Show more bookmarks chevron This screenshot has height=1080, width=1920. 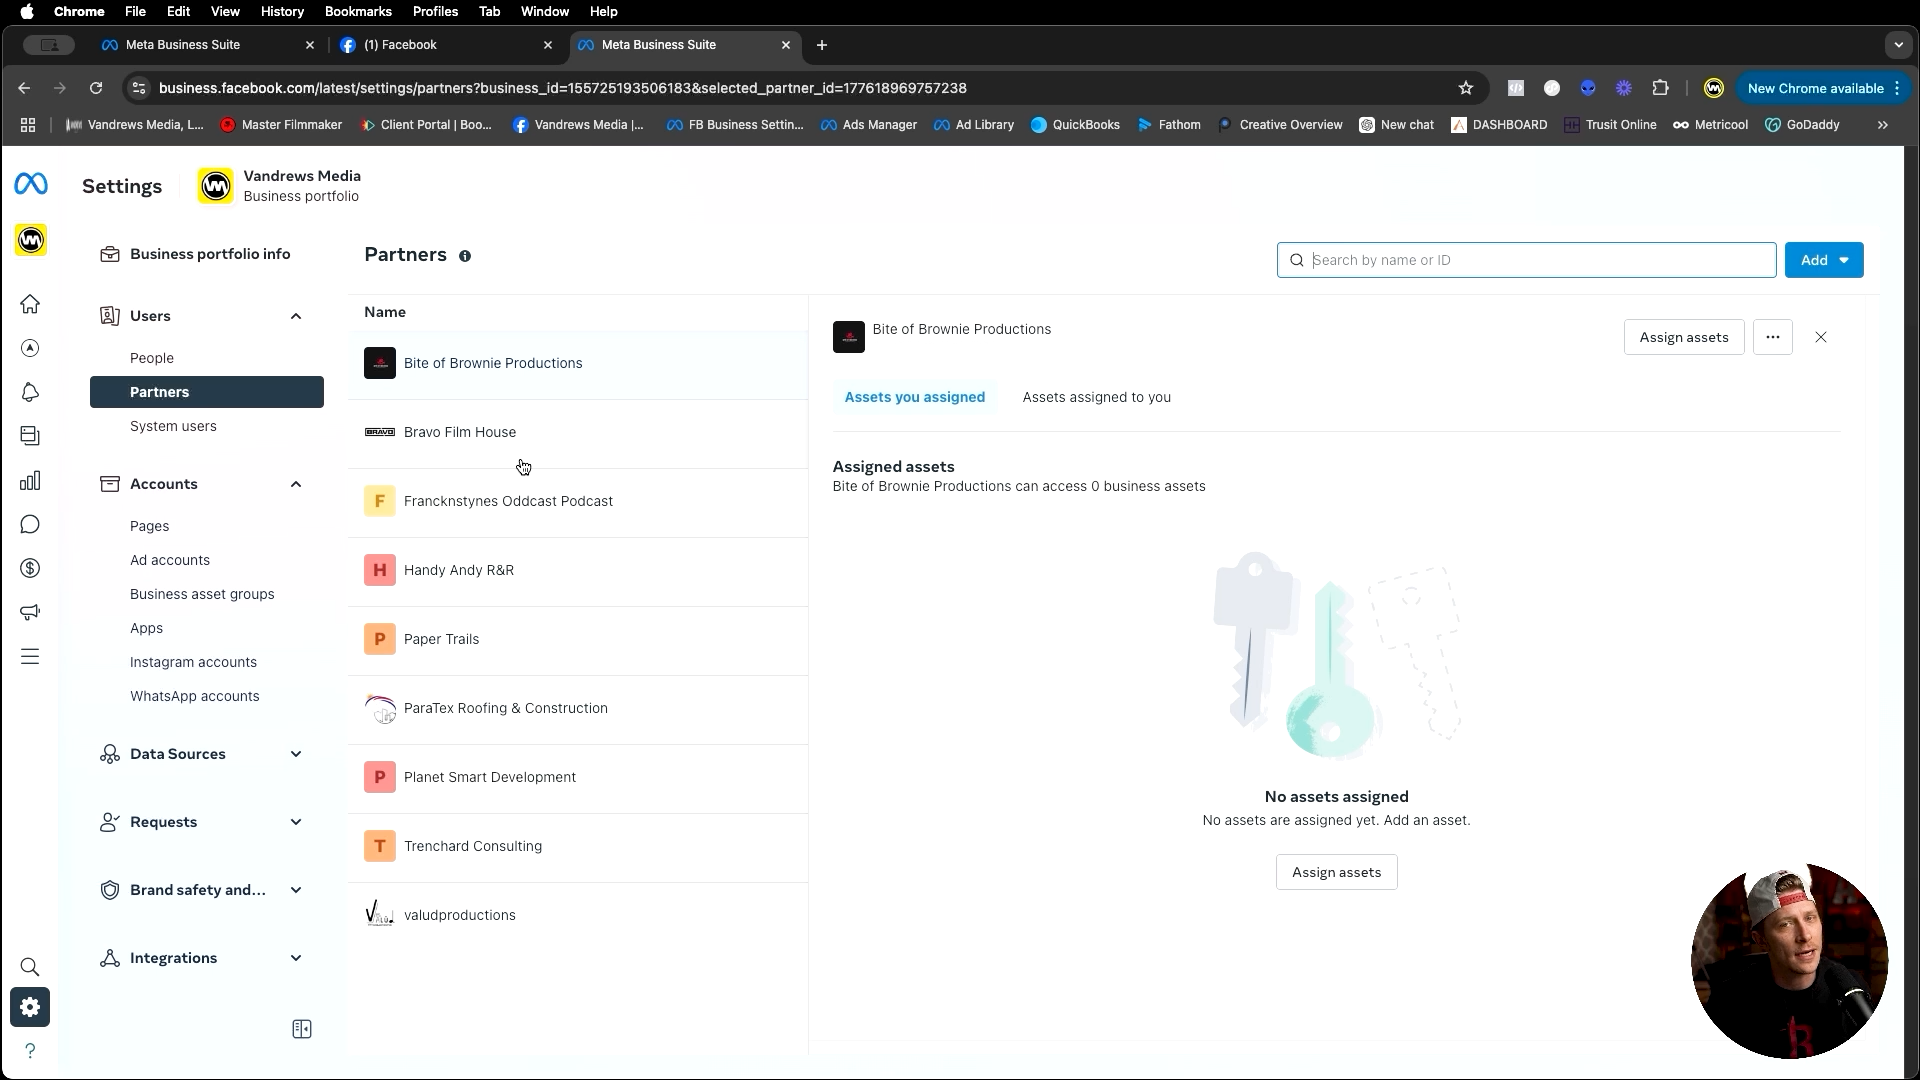click(x=1883, y=125)
